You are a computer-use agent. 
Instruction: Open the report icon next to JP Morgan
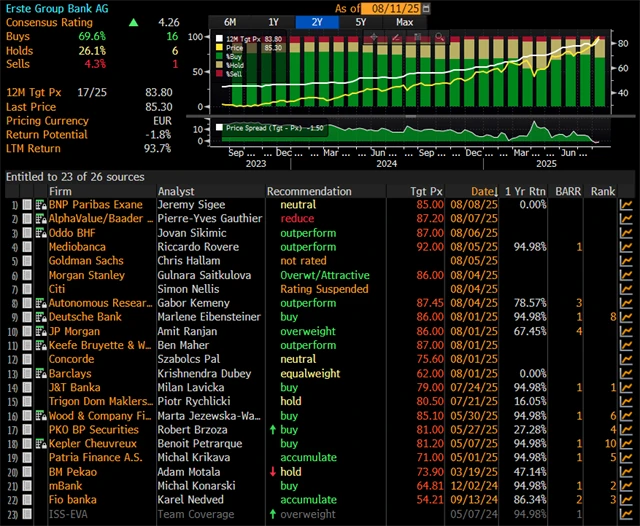pyautogui.click(x=41, y=331)
